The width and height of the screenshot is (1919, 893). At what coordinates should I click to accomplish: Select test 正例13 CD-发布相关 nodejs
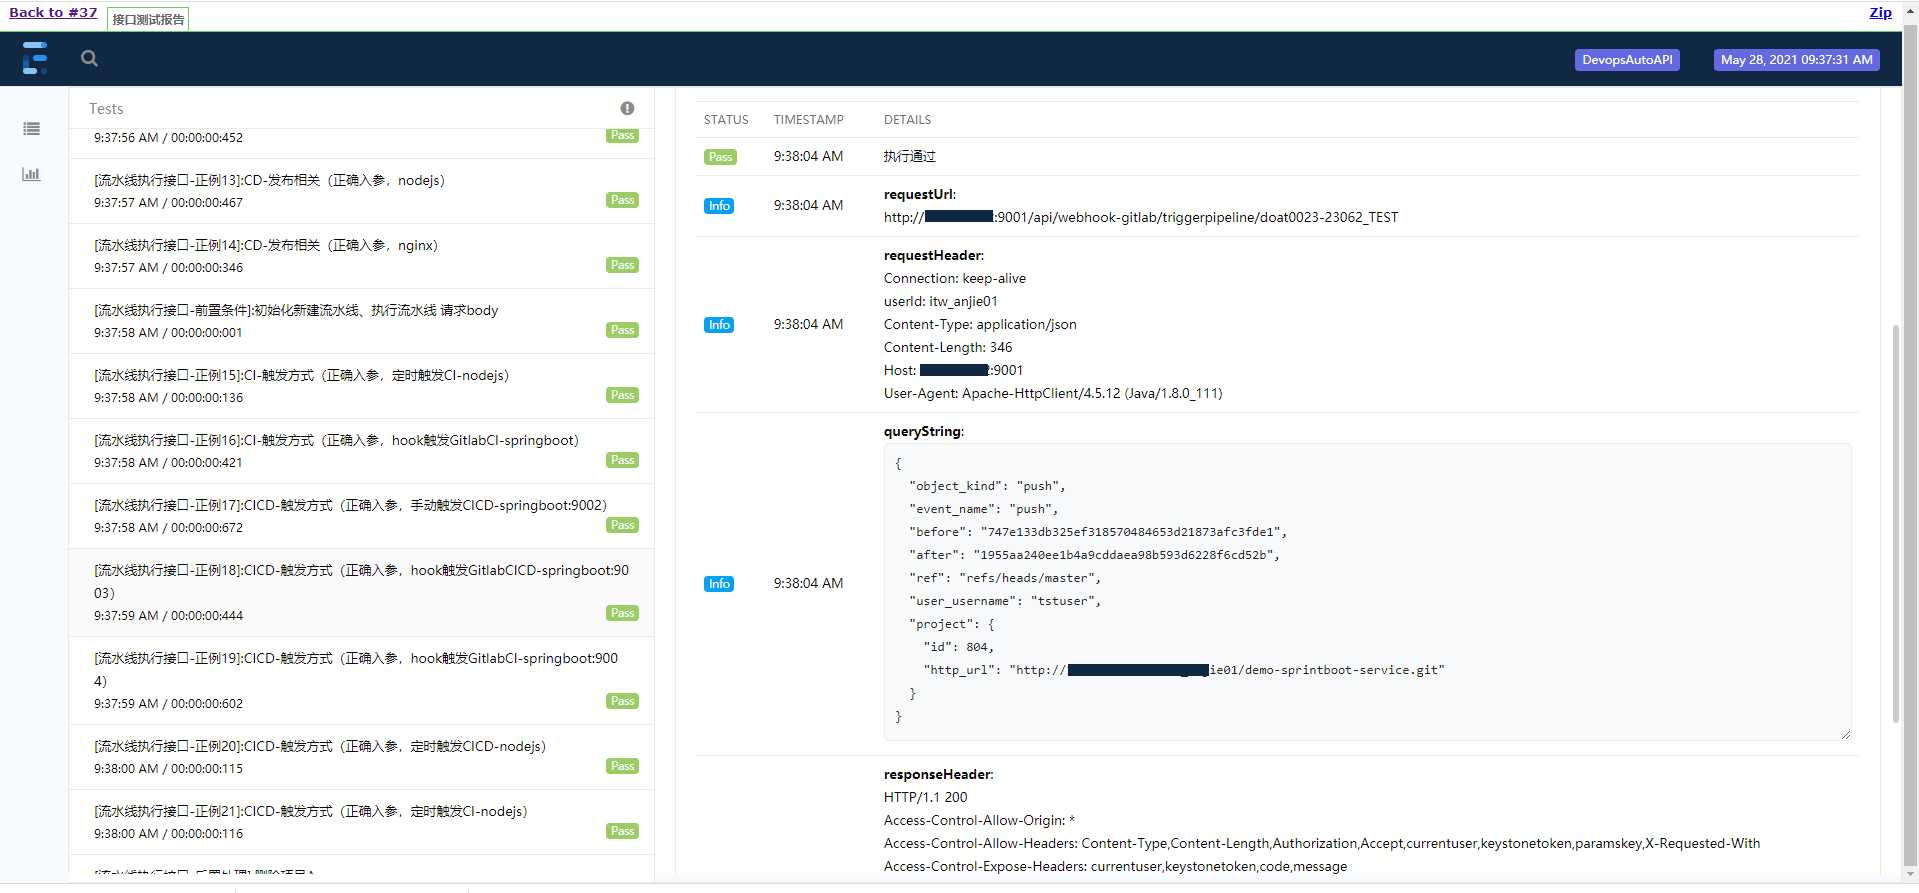point(361,191)
